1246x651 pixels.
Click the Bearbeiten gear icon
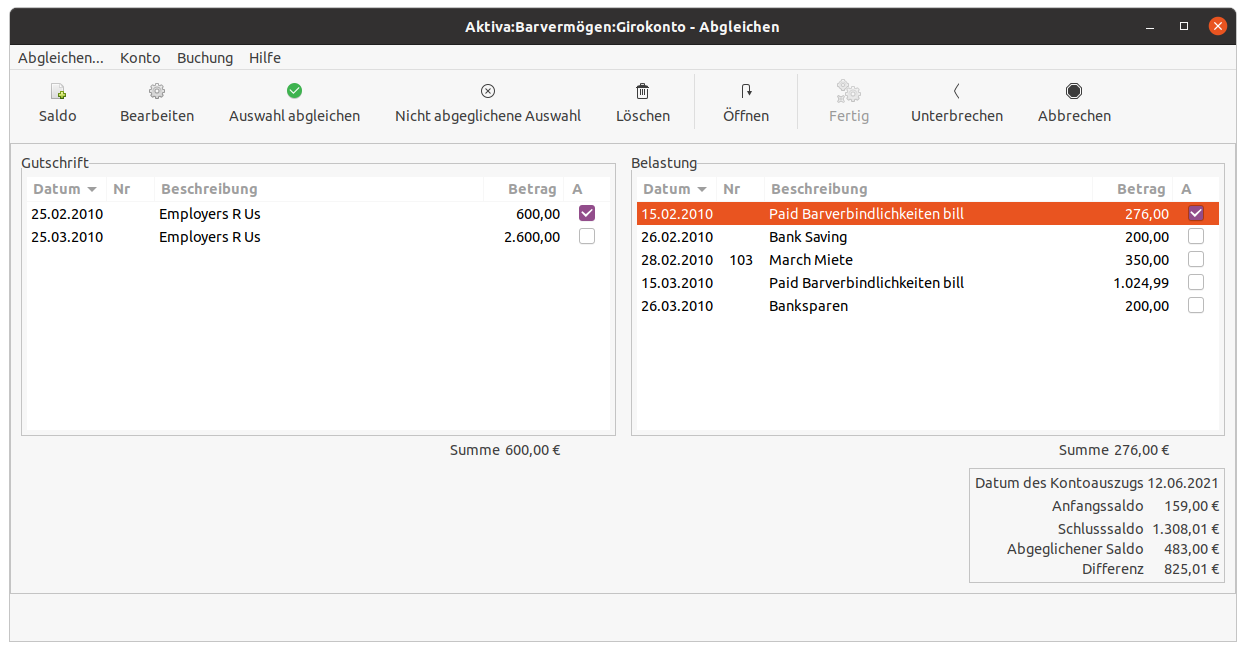click(x=157, y=92)
